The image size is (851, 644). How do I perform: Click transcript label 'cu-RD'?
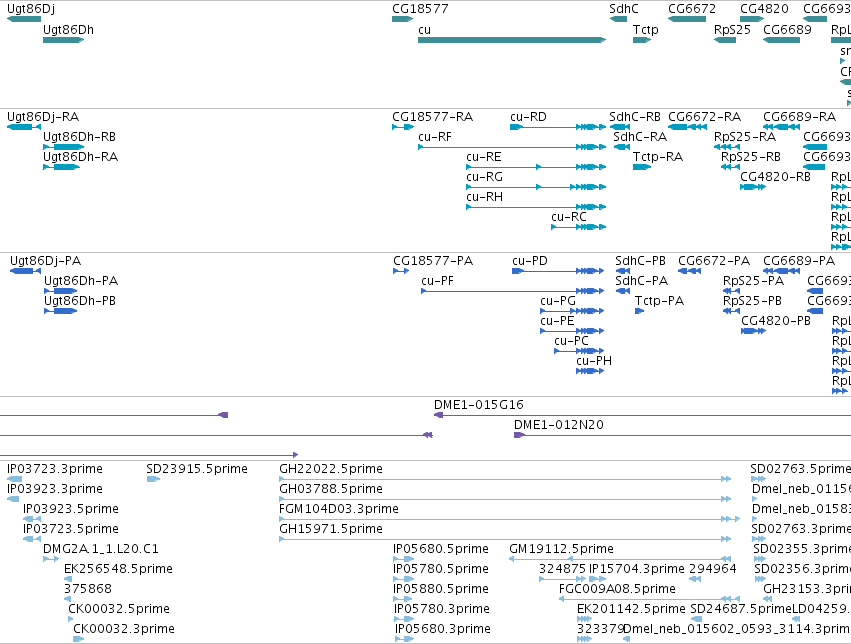(x=528, y=117)
